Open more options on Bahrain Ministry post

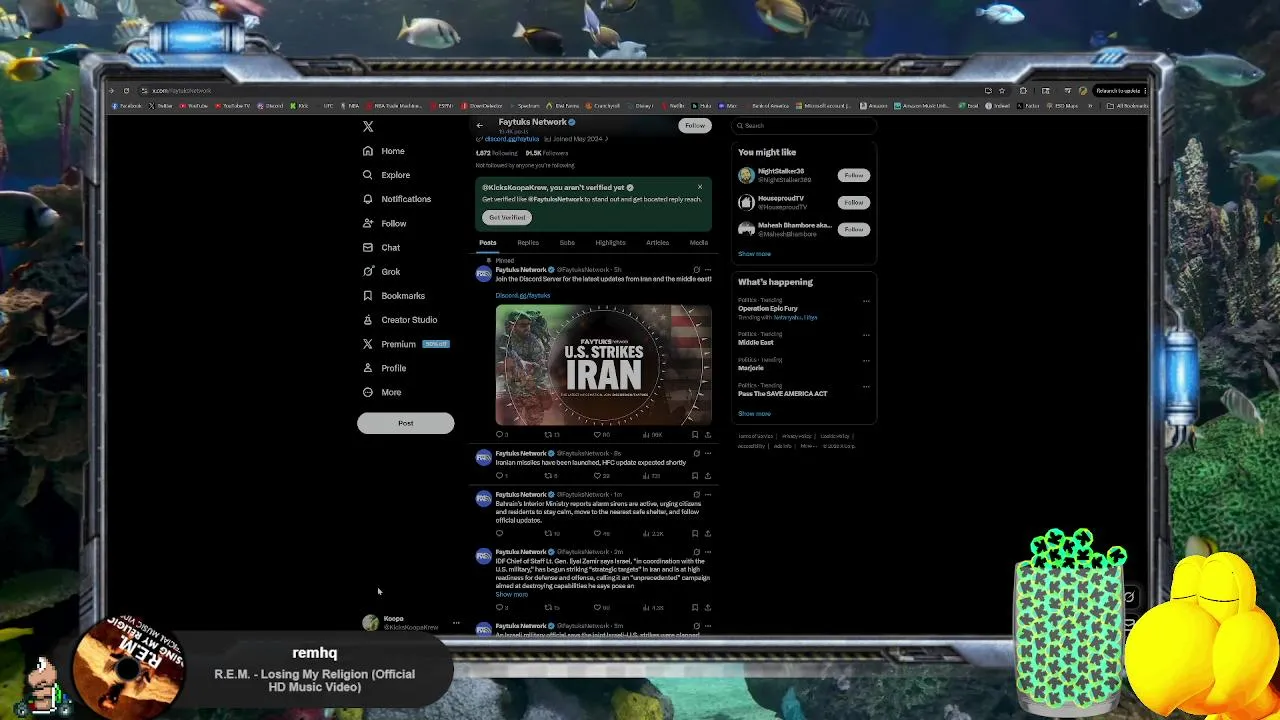coord(708,494)
